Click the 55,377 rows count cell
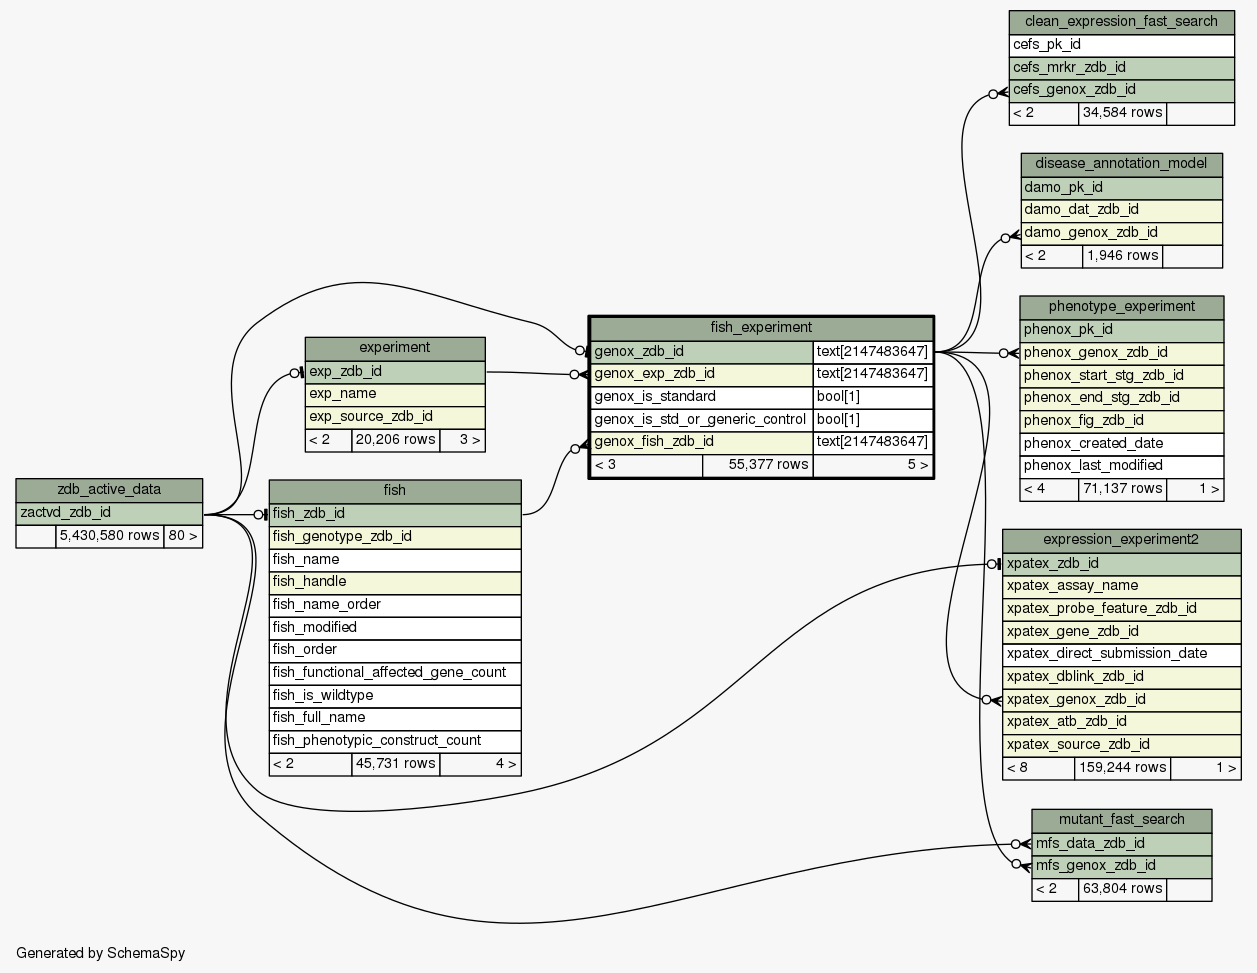This screenshot has width=1257, height=973. pos(757,465)
